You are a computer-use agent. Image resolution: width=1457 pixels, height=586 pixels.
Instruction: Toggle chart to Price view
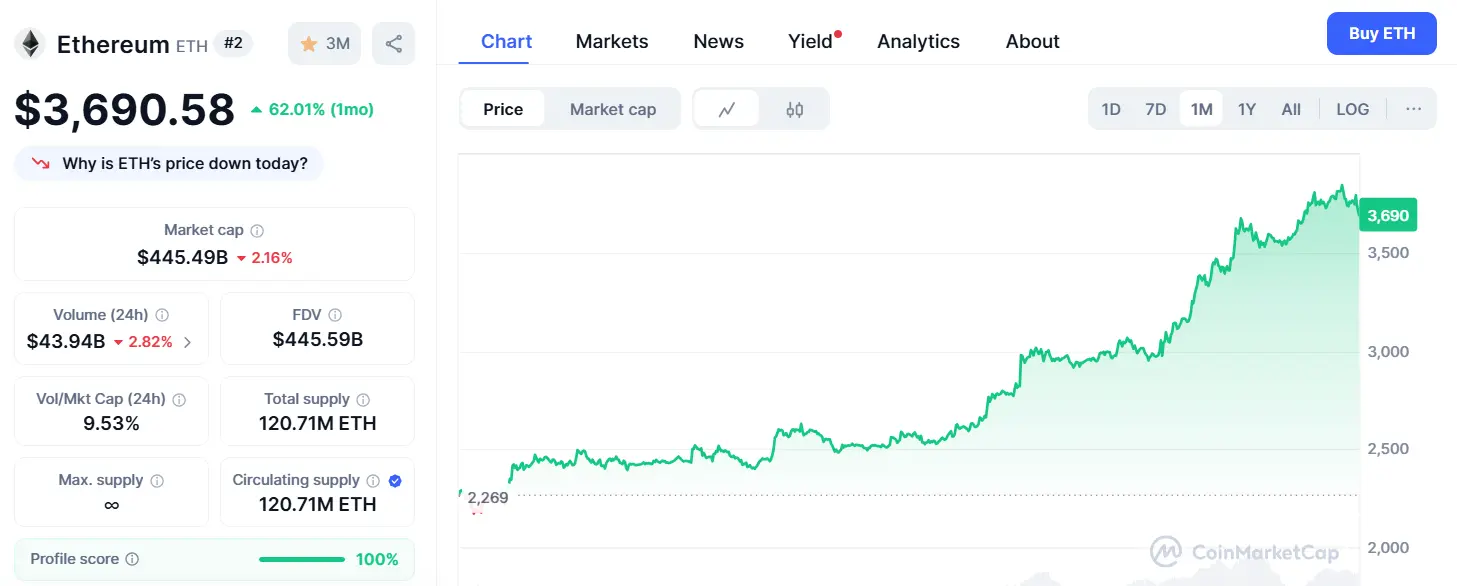click(x=503, y=109)
